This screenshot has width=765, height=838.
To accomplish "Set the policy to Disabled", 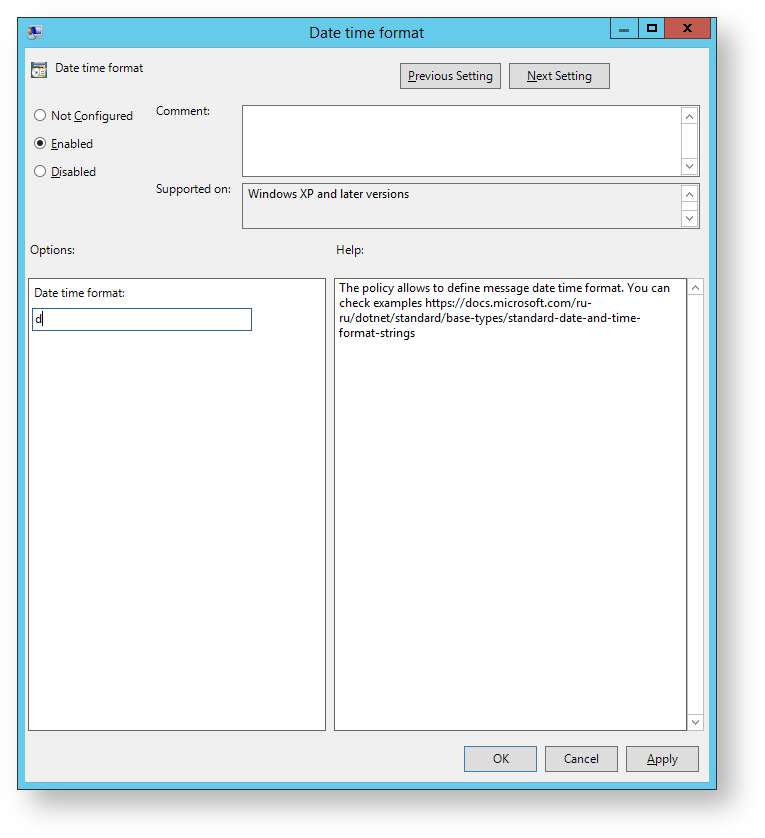I will point(40,172).
